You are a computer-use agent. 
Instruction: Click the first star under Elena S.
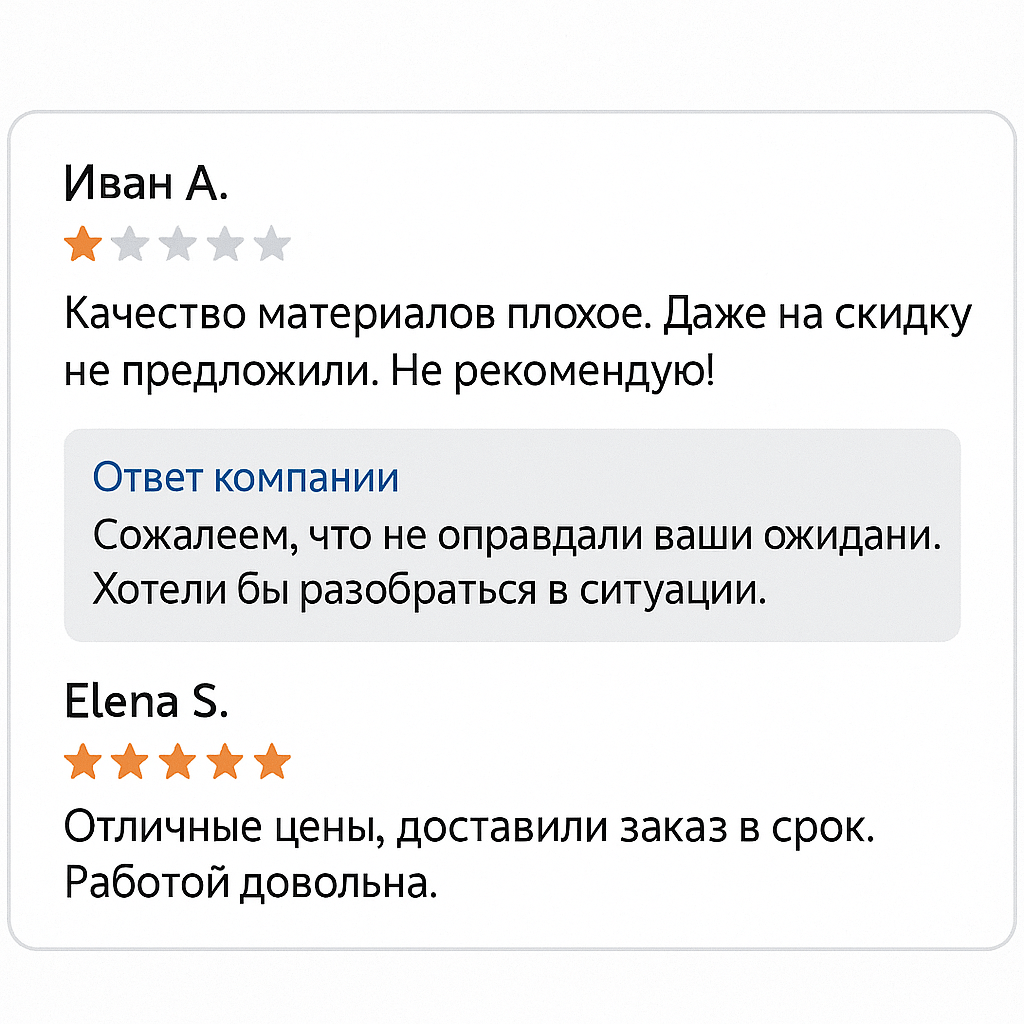(82, 764)
